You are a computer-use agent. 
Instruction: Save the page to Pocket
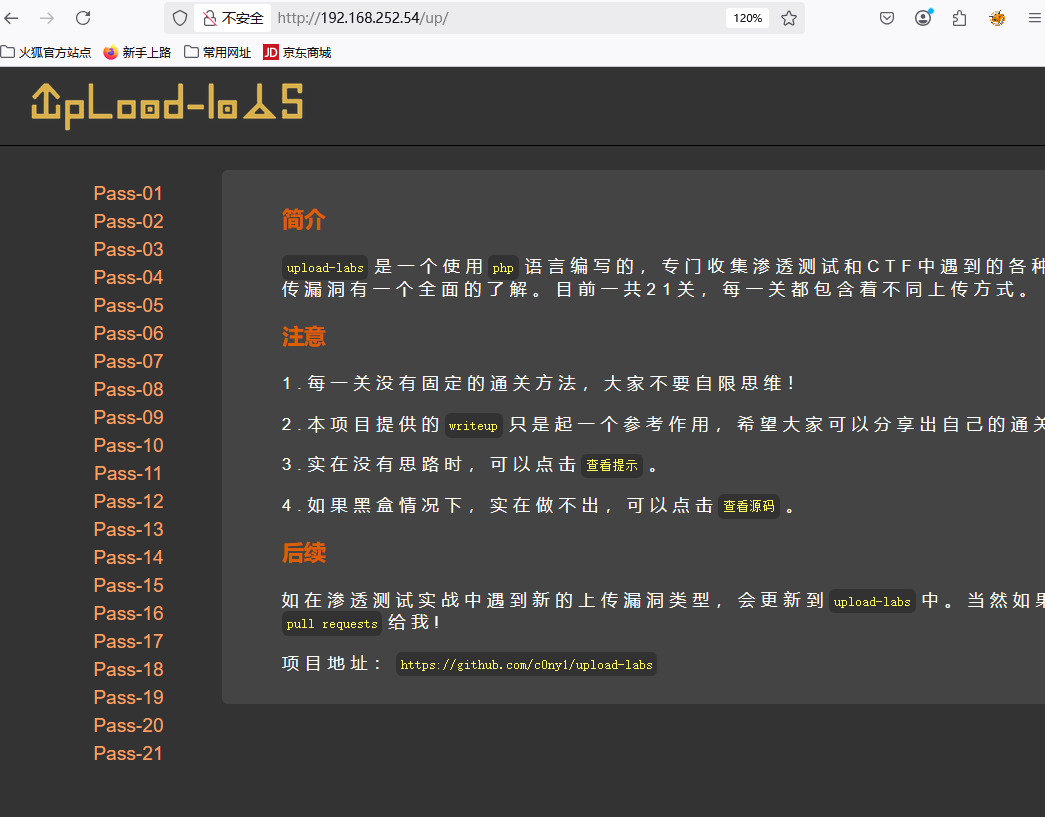(x=886, y=17)
